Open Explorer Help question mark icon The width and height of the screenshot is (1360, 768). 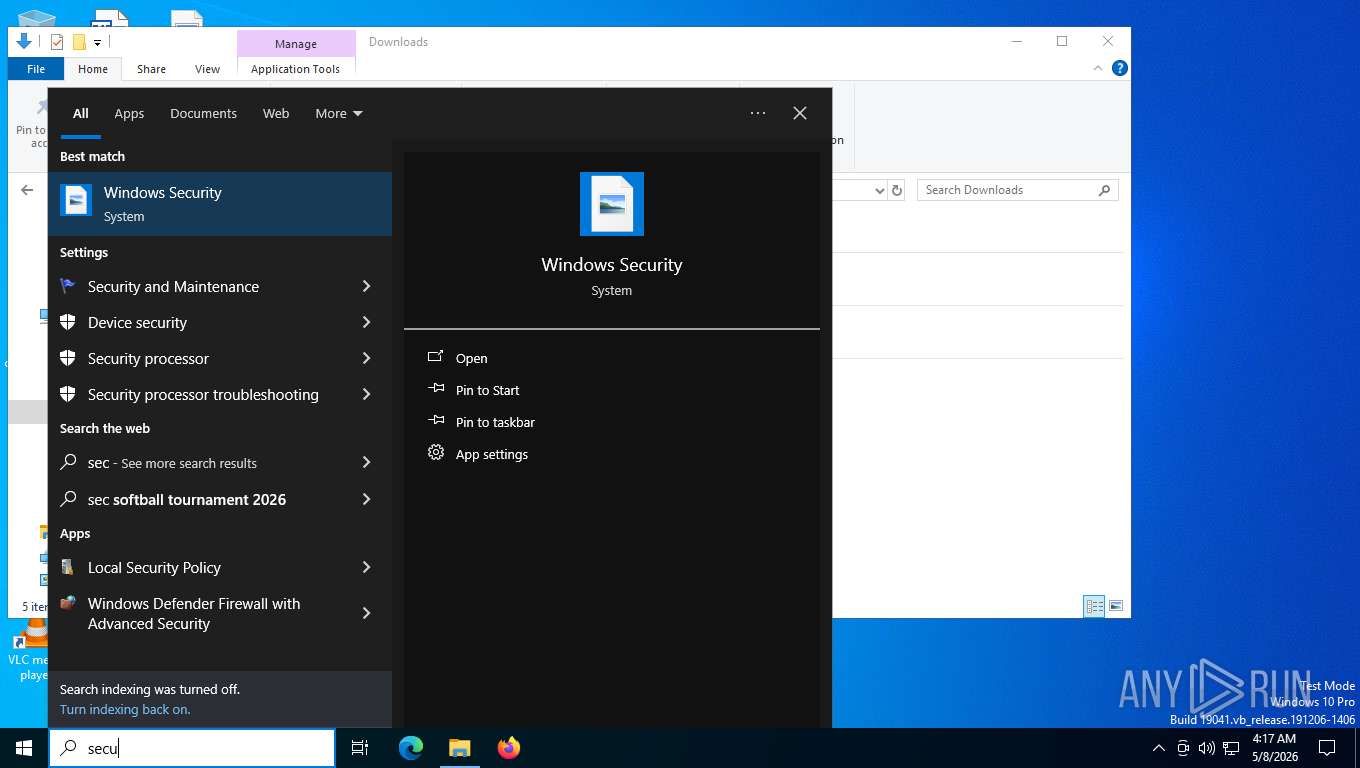(x=1120, y=68)
